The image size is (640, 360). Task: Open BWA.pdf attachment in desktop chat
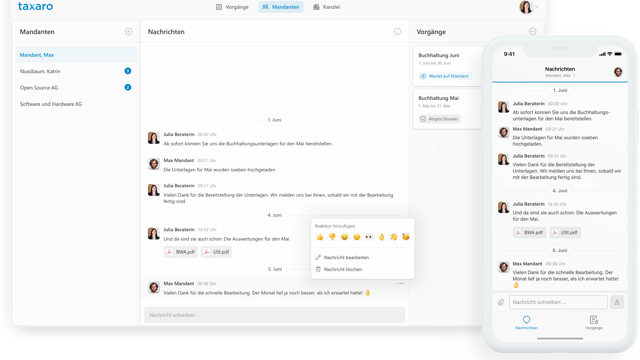click(x=181, y=252)
